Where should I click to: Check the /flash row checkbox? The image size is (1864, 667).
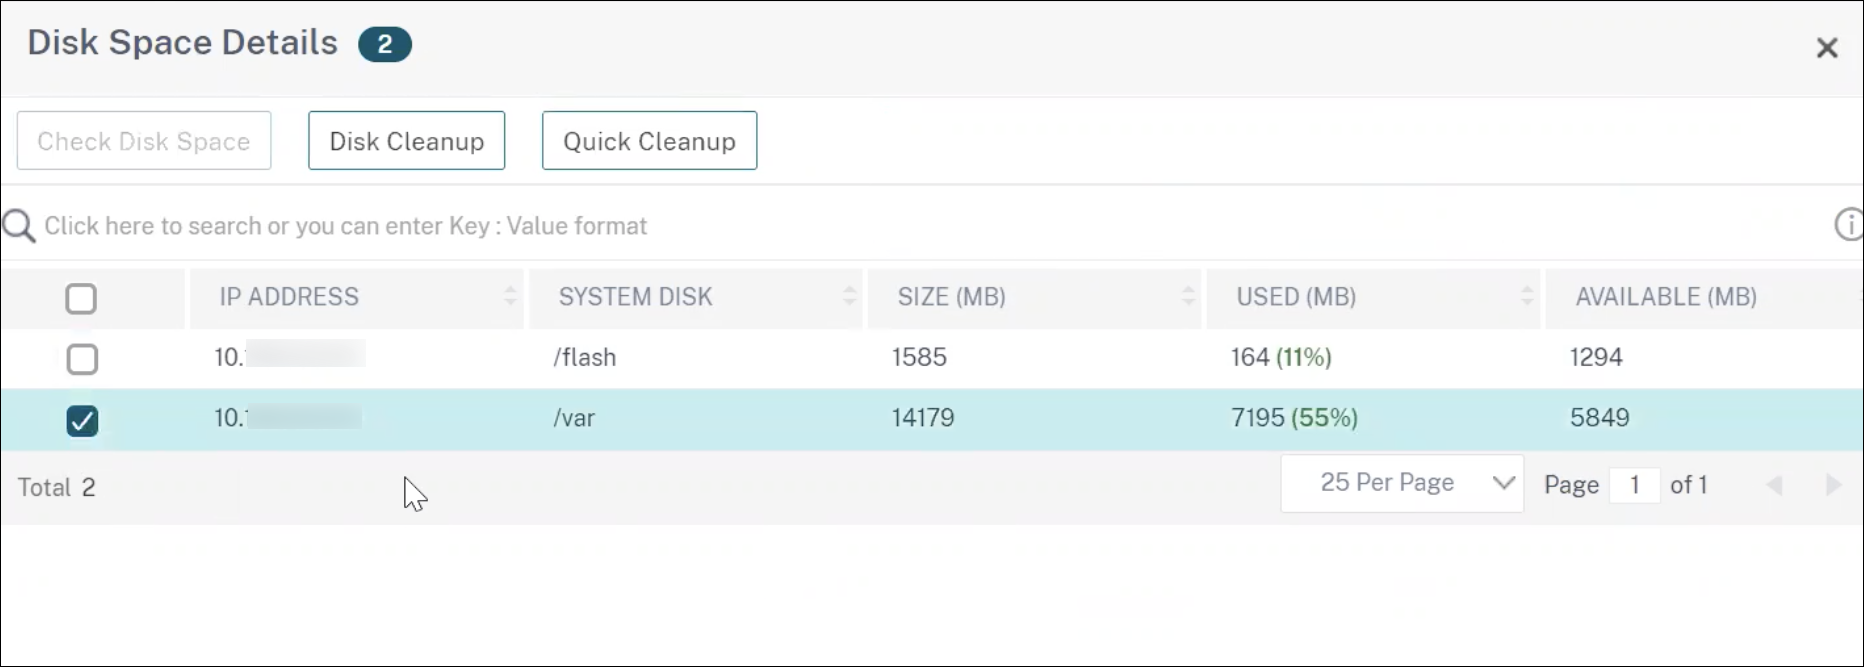[x=82, y=359]
